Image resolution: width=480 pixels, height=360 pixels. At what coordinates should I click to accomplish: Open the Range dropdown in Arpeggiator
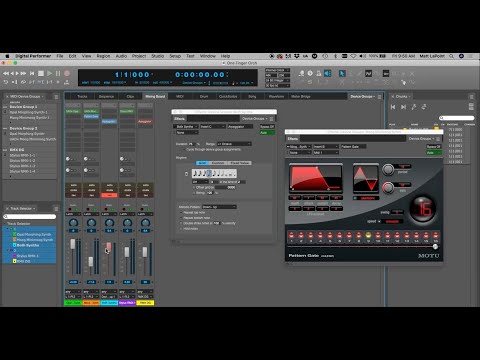click(234, 144)
